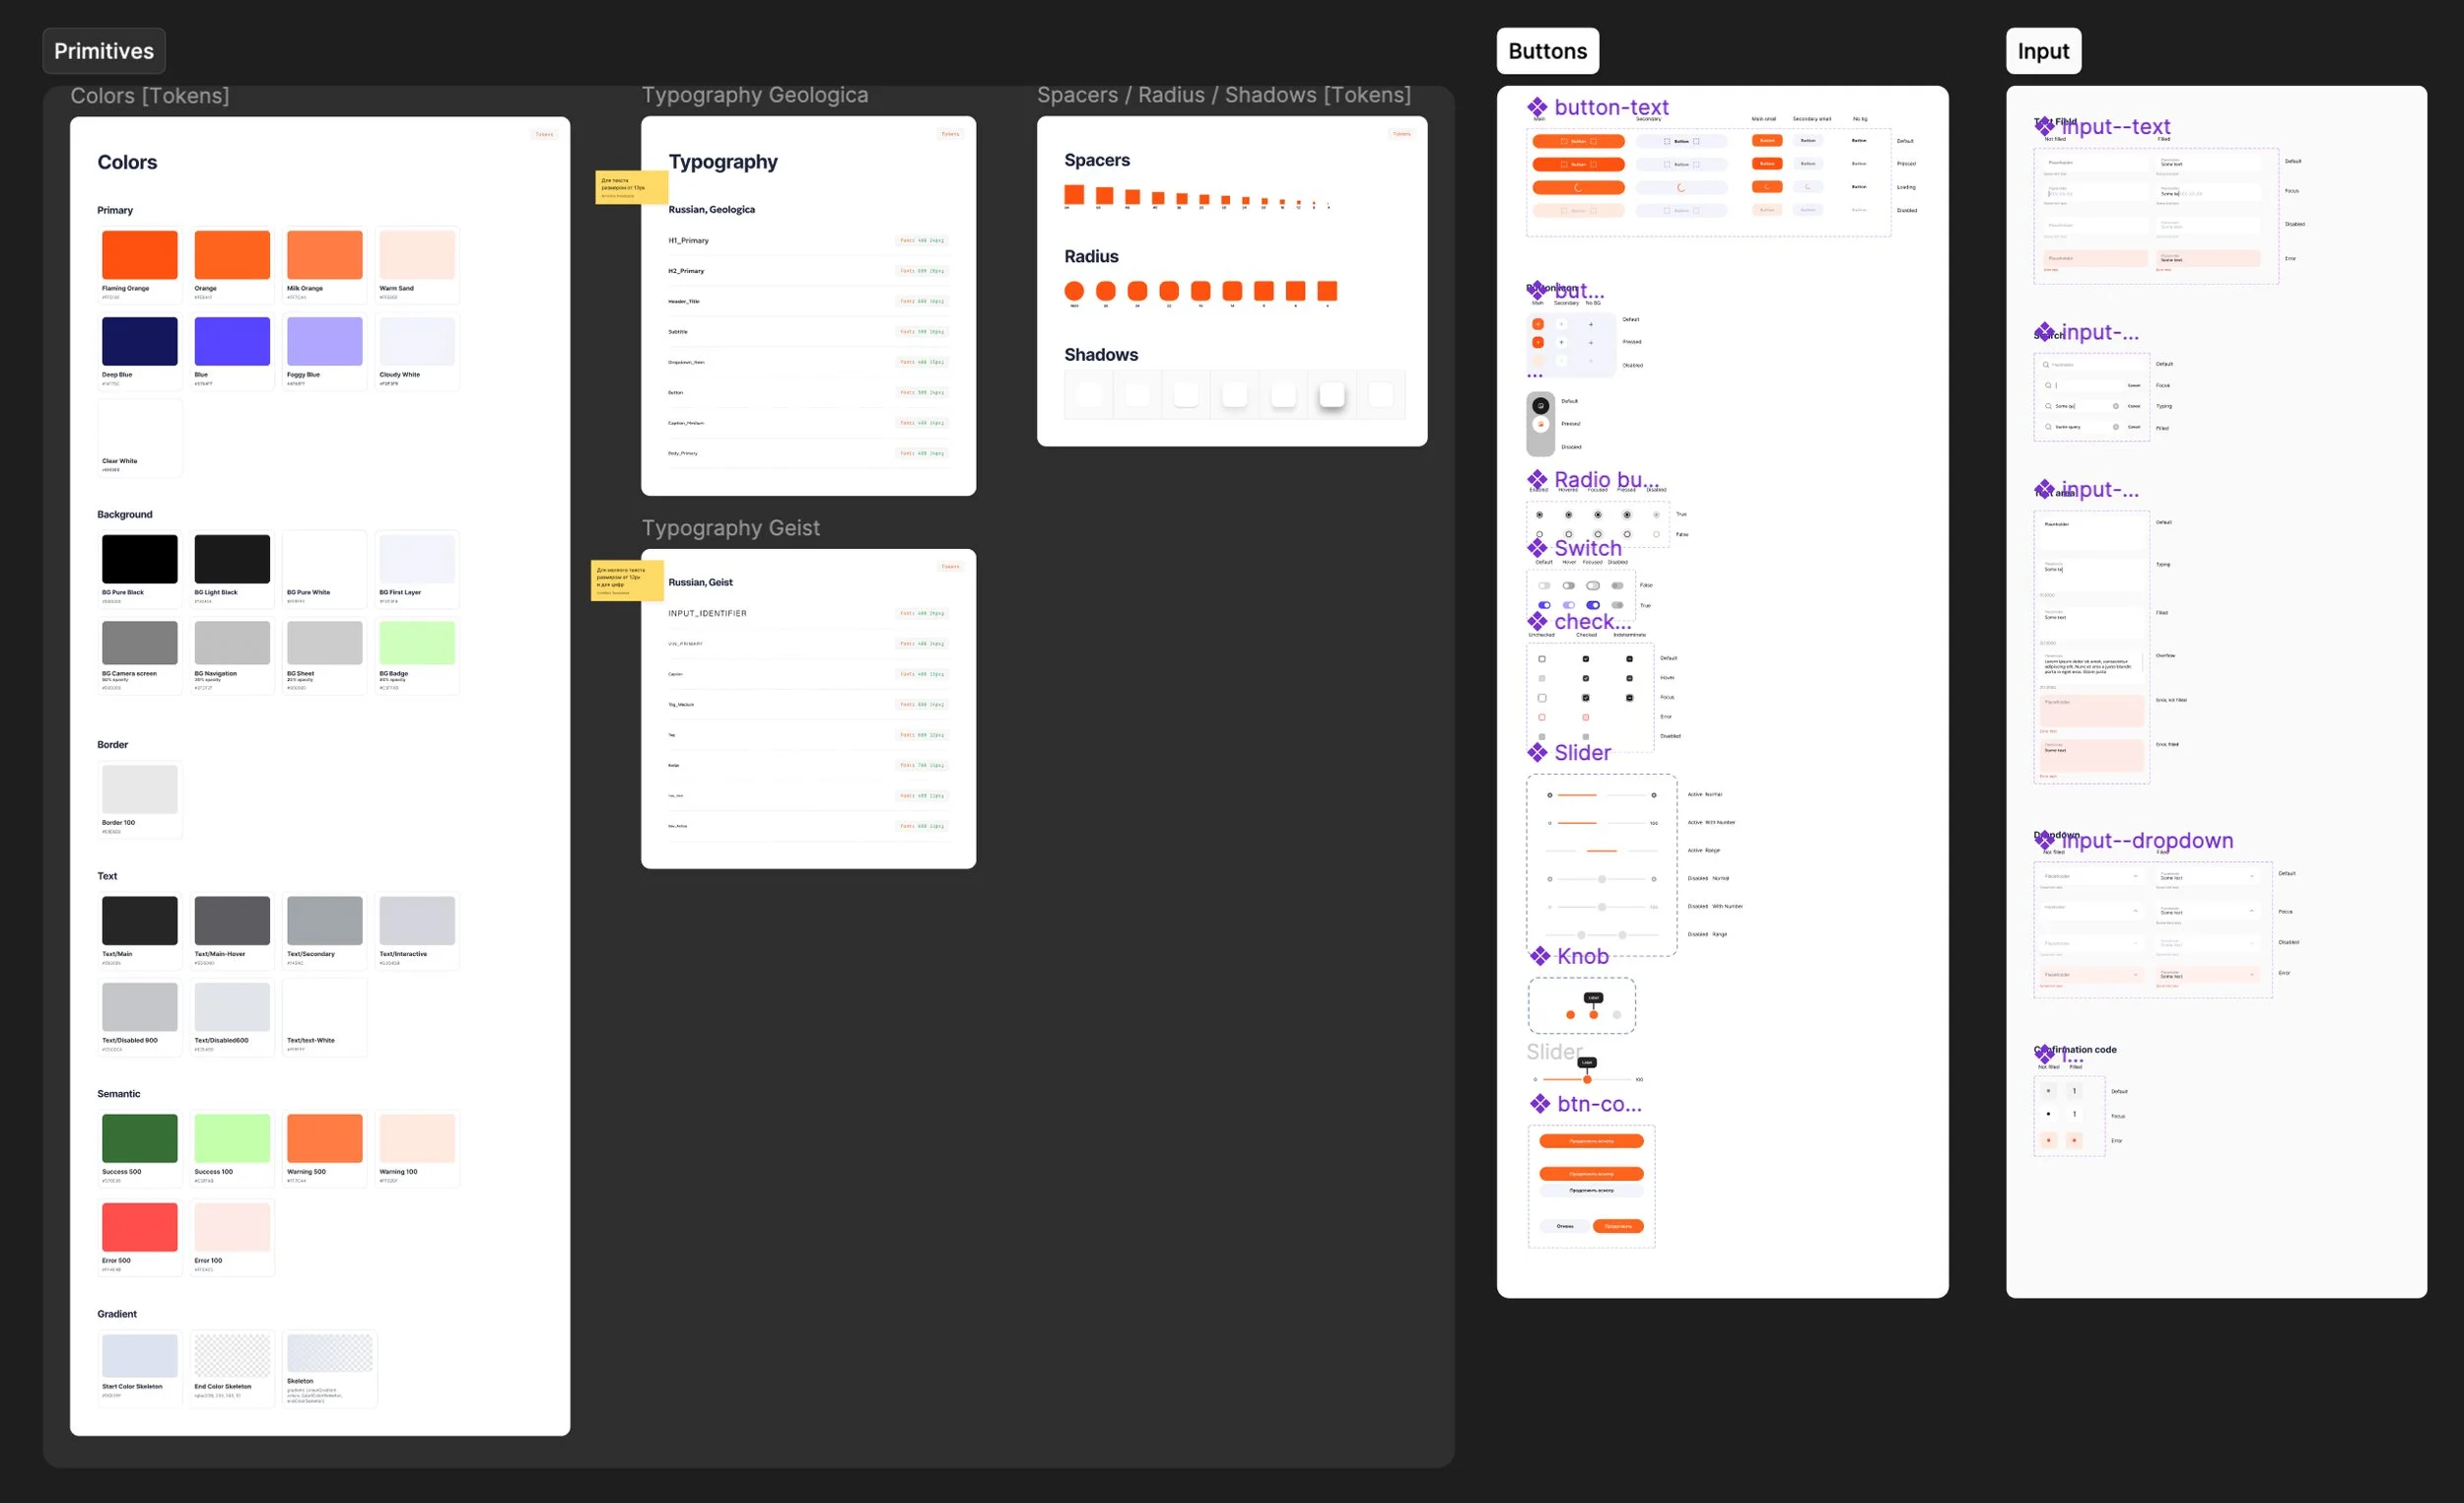The height and width of the screenshot is (1503, 2464).
Task: Click the btn-co... component diamond icon
Action: click(1540, 1104)
